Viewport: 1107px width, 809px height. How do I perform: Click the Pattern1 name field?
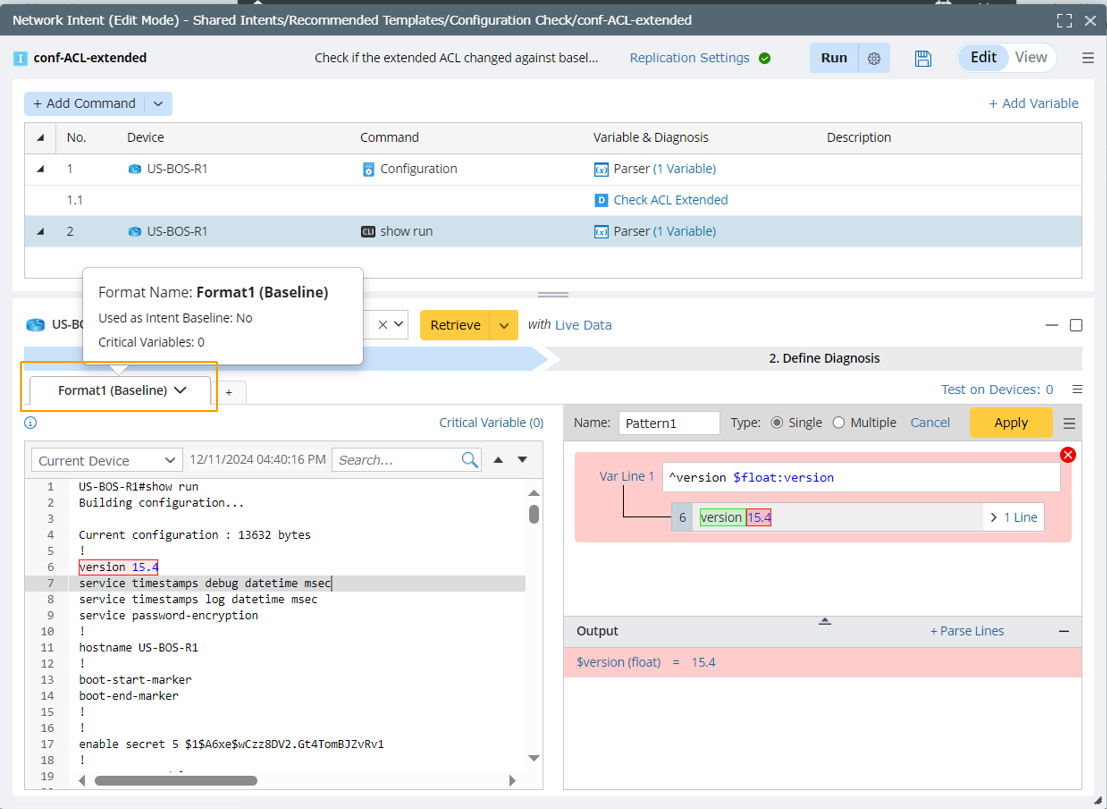pos(668,423)
